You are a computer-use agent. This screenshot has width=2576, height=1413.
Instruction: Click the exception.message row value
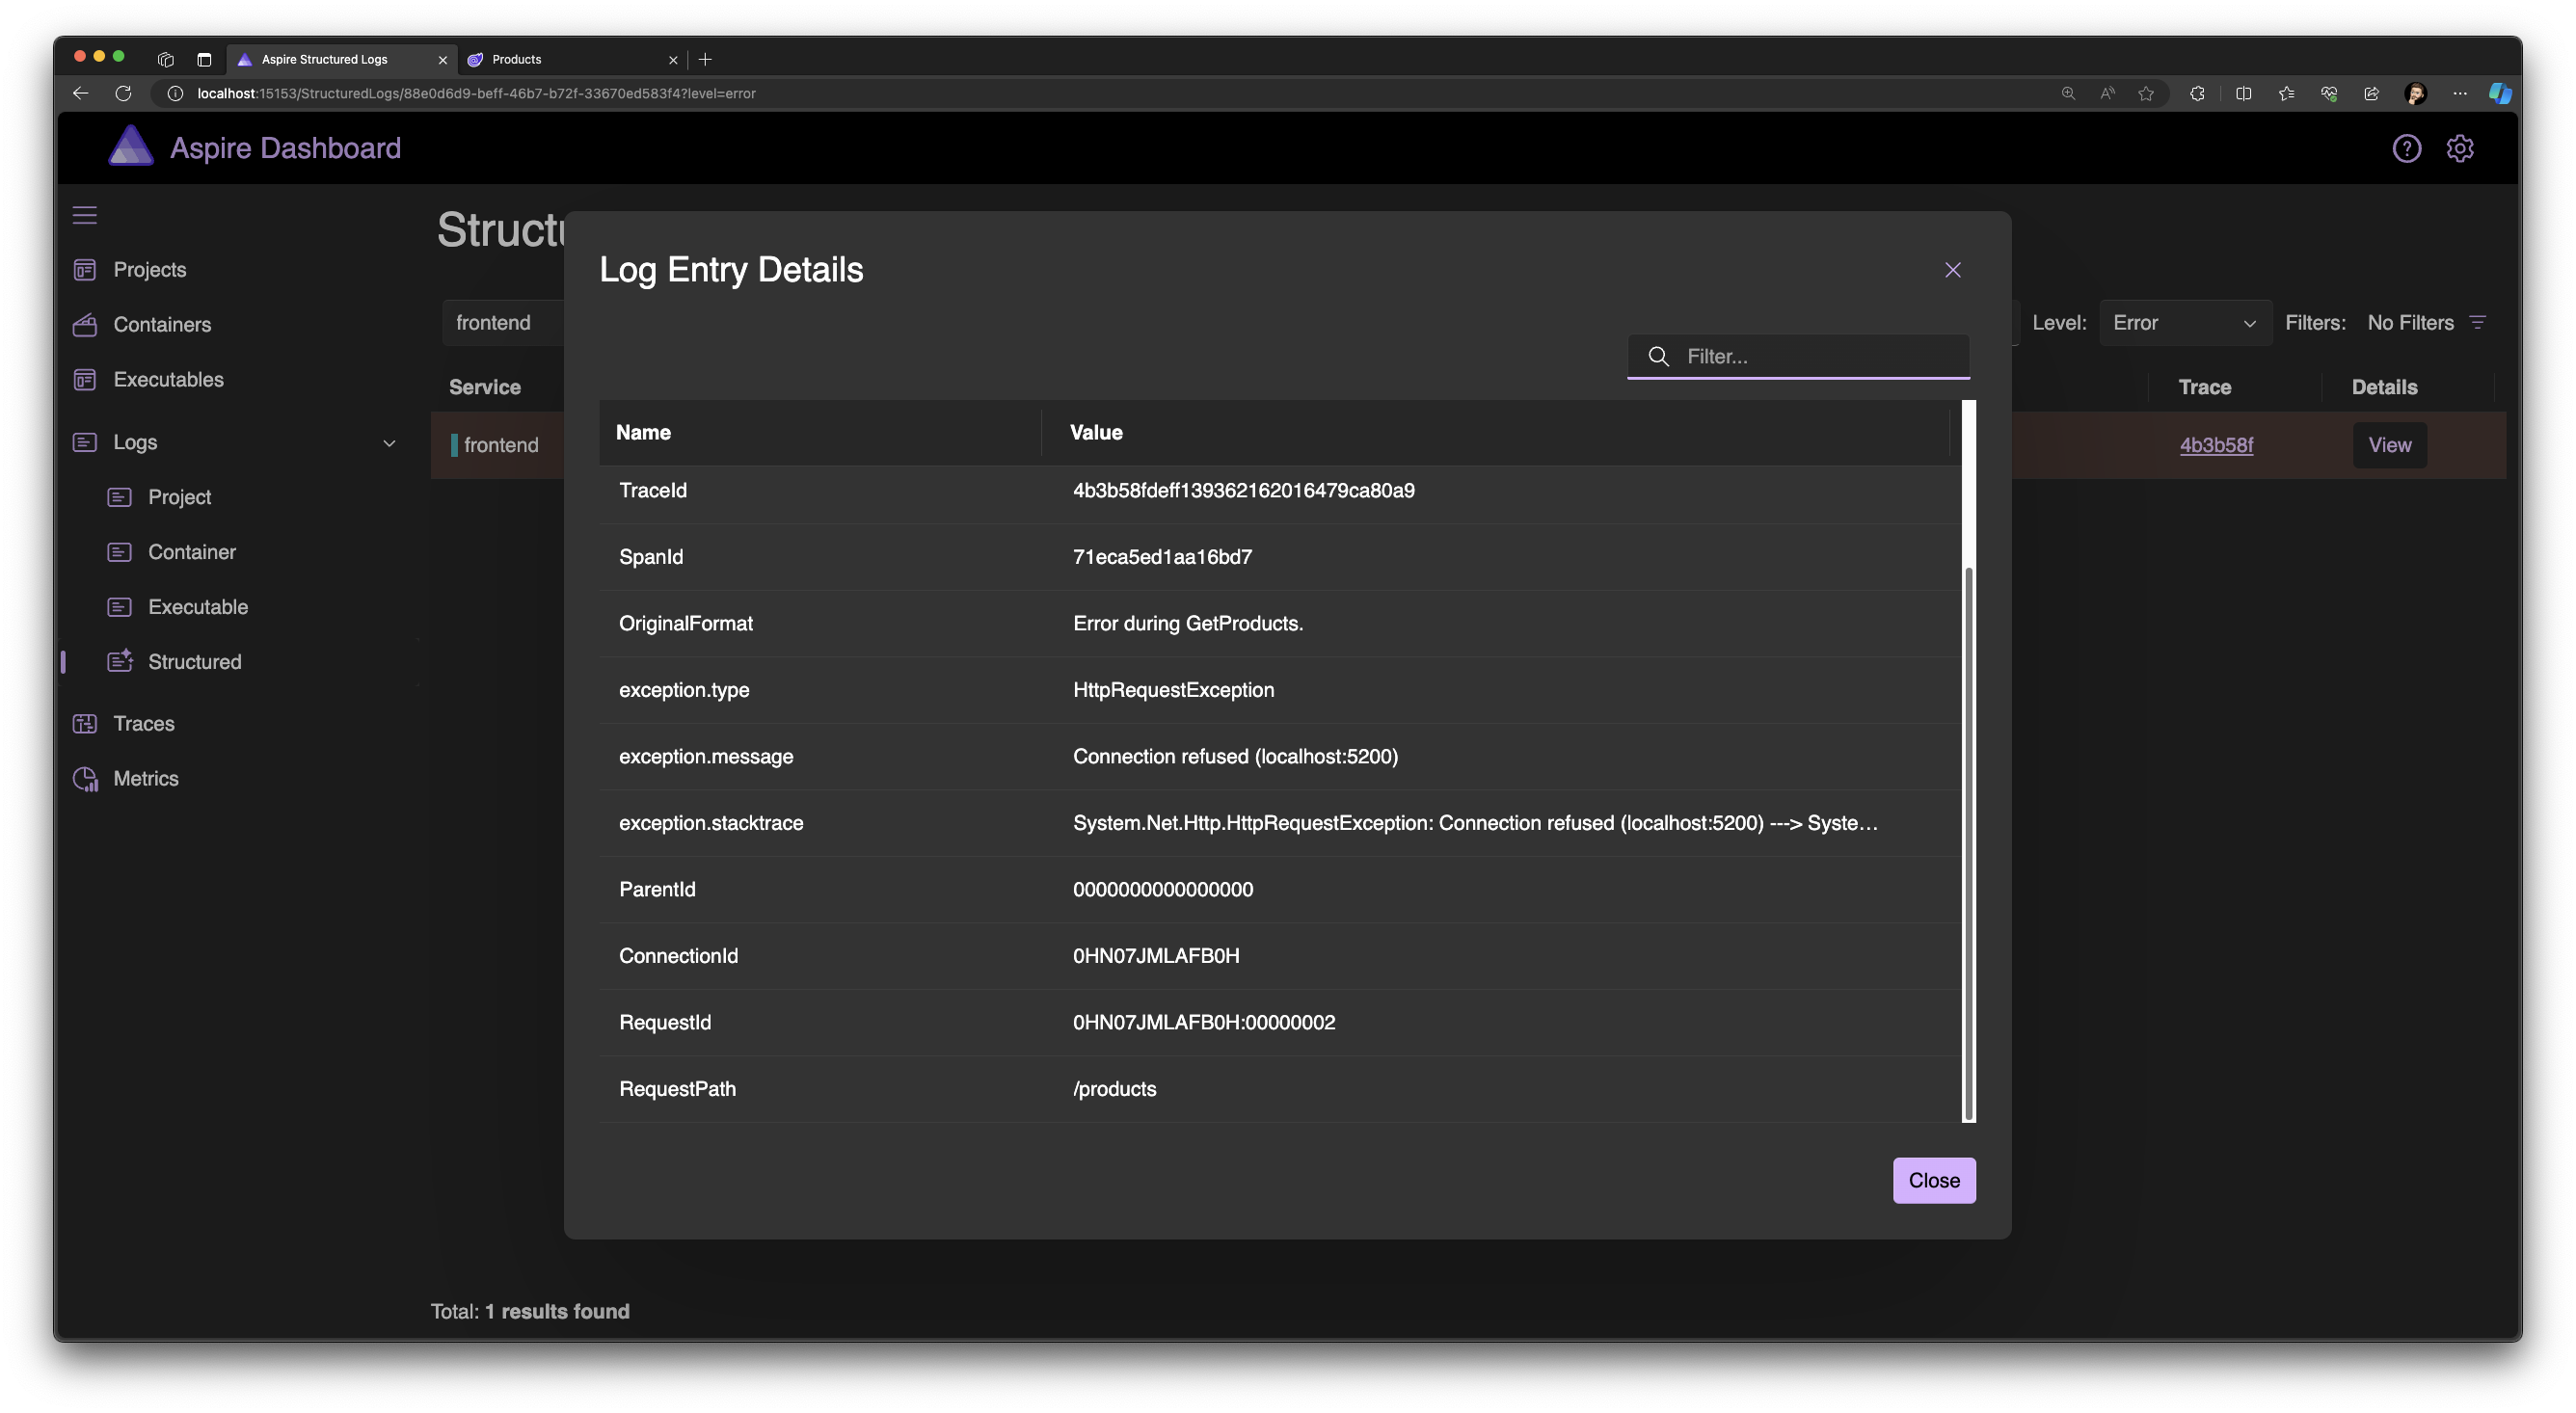coord(1235,756)
